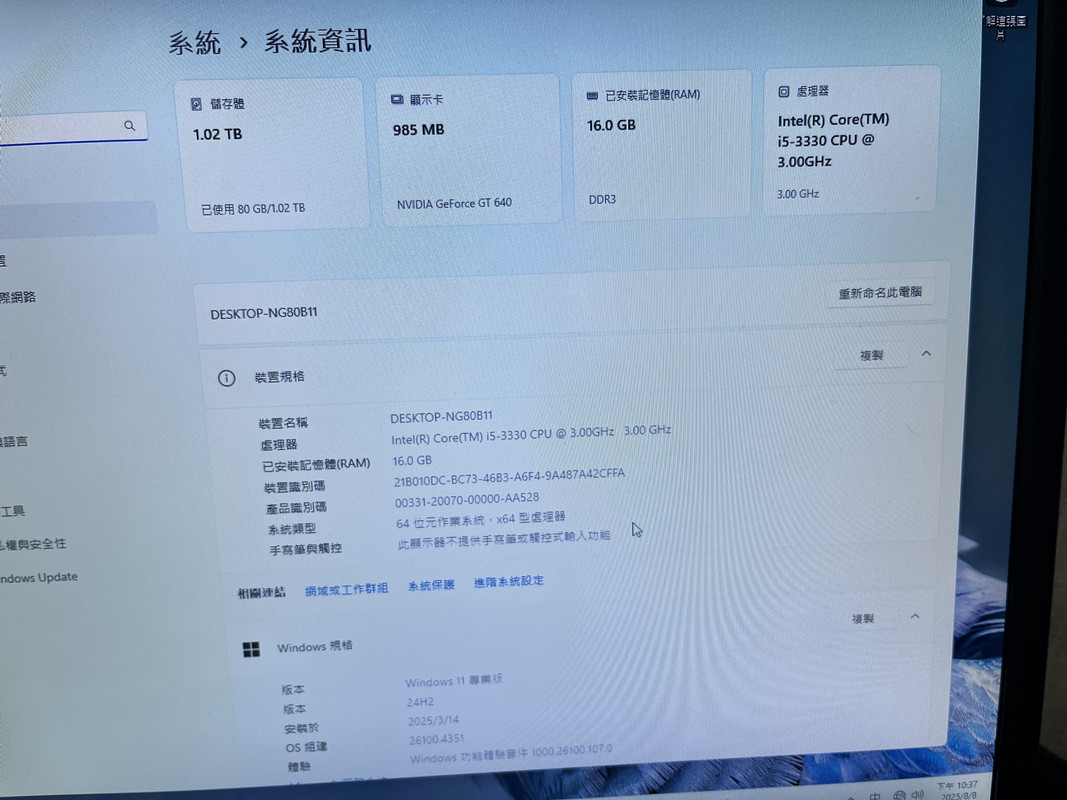
Task: Click the 手寫筆與觸控 row label
Action: click(306, 549)
